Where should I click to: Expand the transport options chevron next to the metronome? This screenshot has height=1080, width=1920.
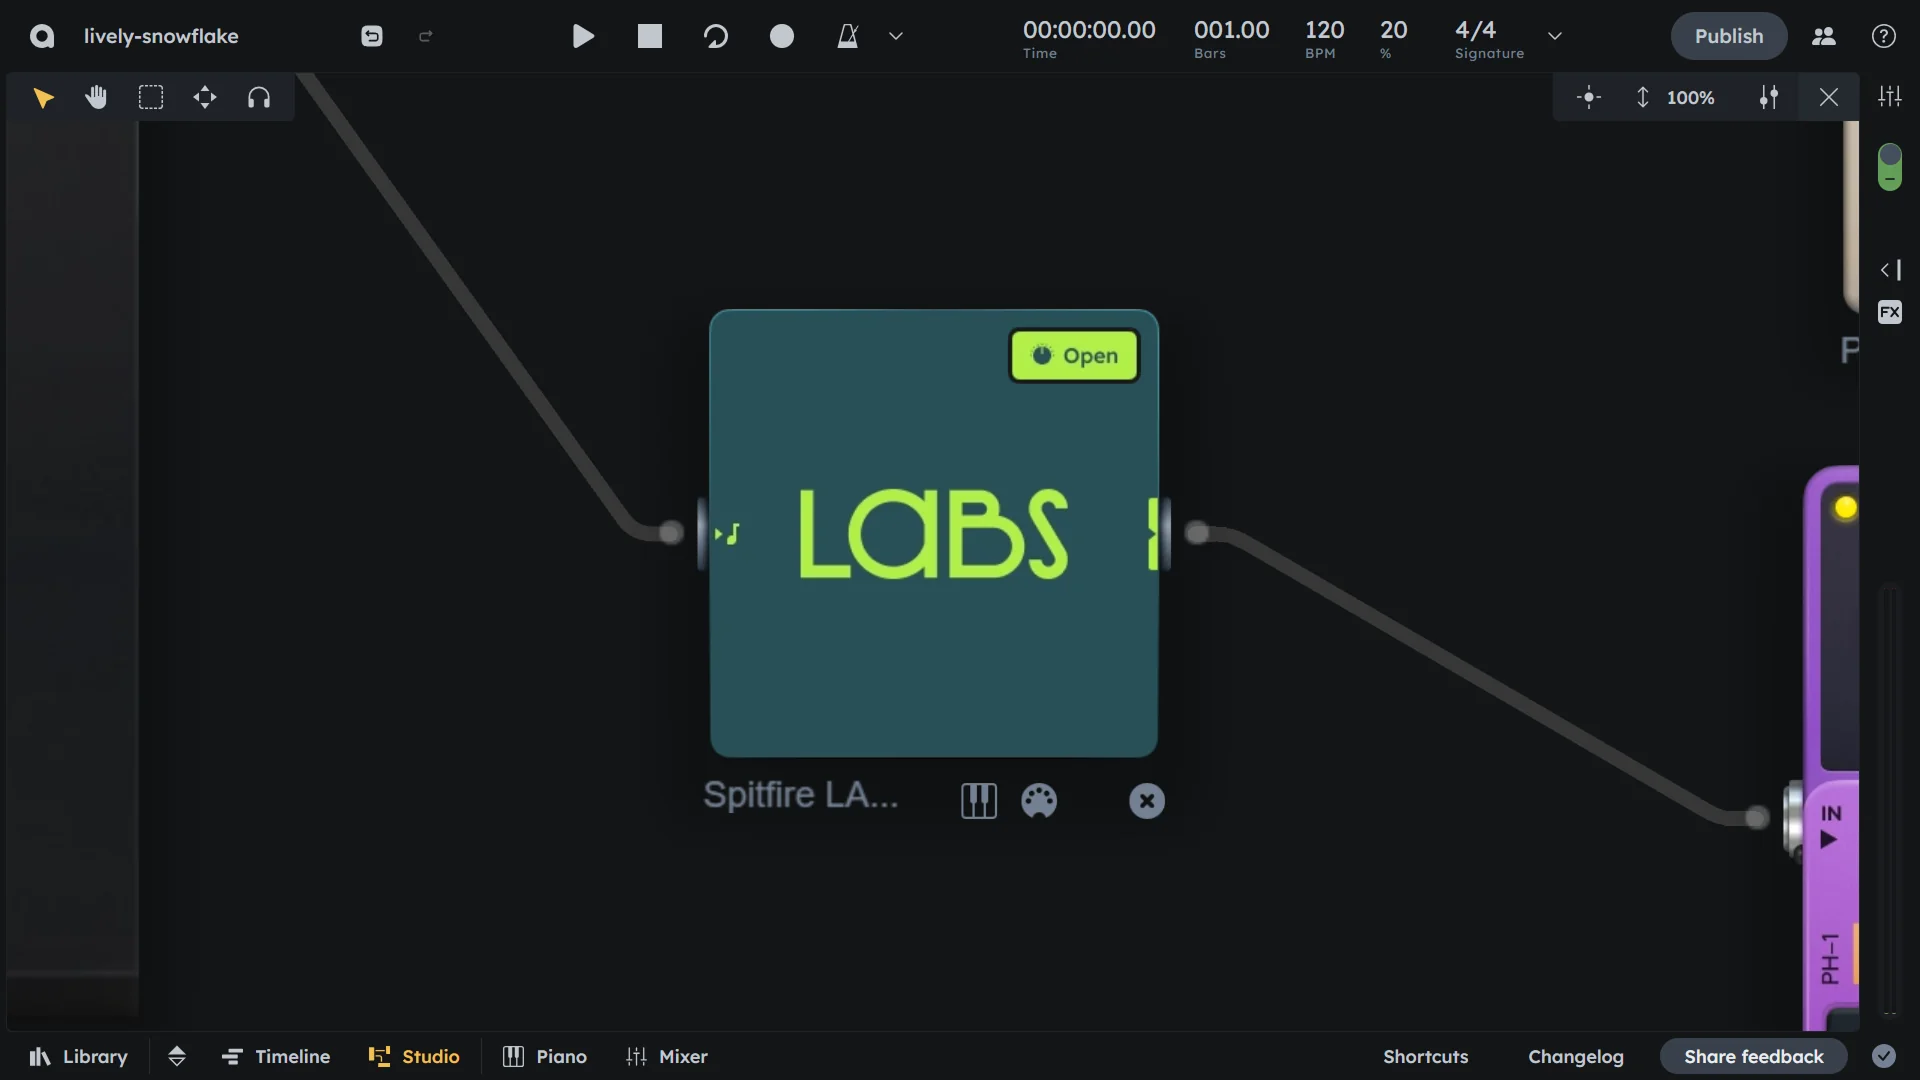pyautogui.click(x=895, y=36)
